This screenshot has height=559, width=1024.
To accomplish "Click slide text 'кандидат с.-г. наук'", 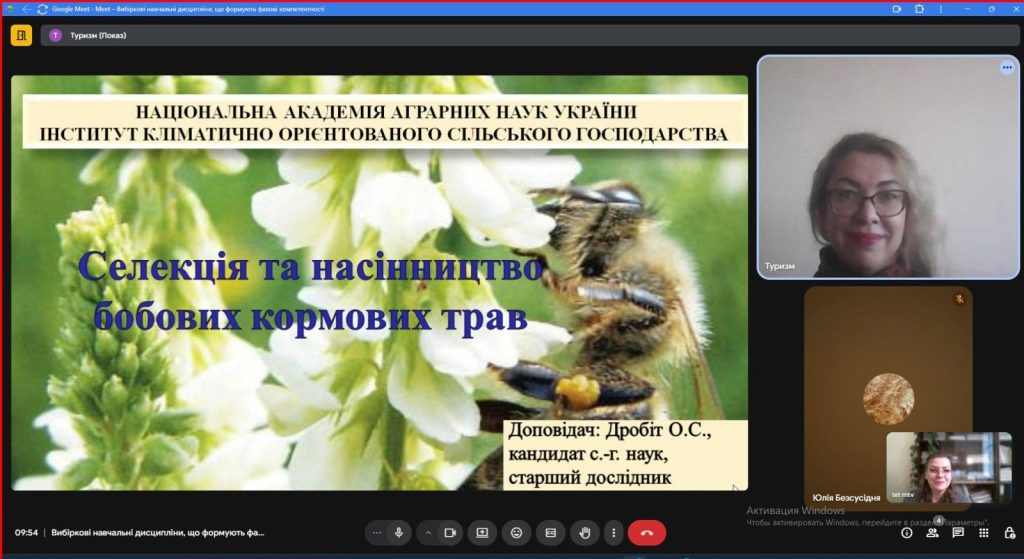I will click(x=588, y=454).
